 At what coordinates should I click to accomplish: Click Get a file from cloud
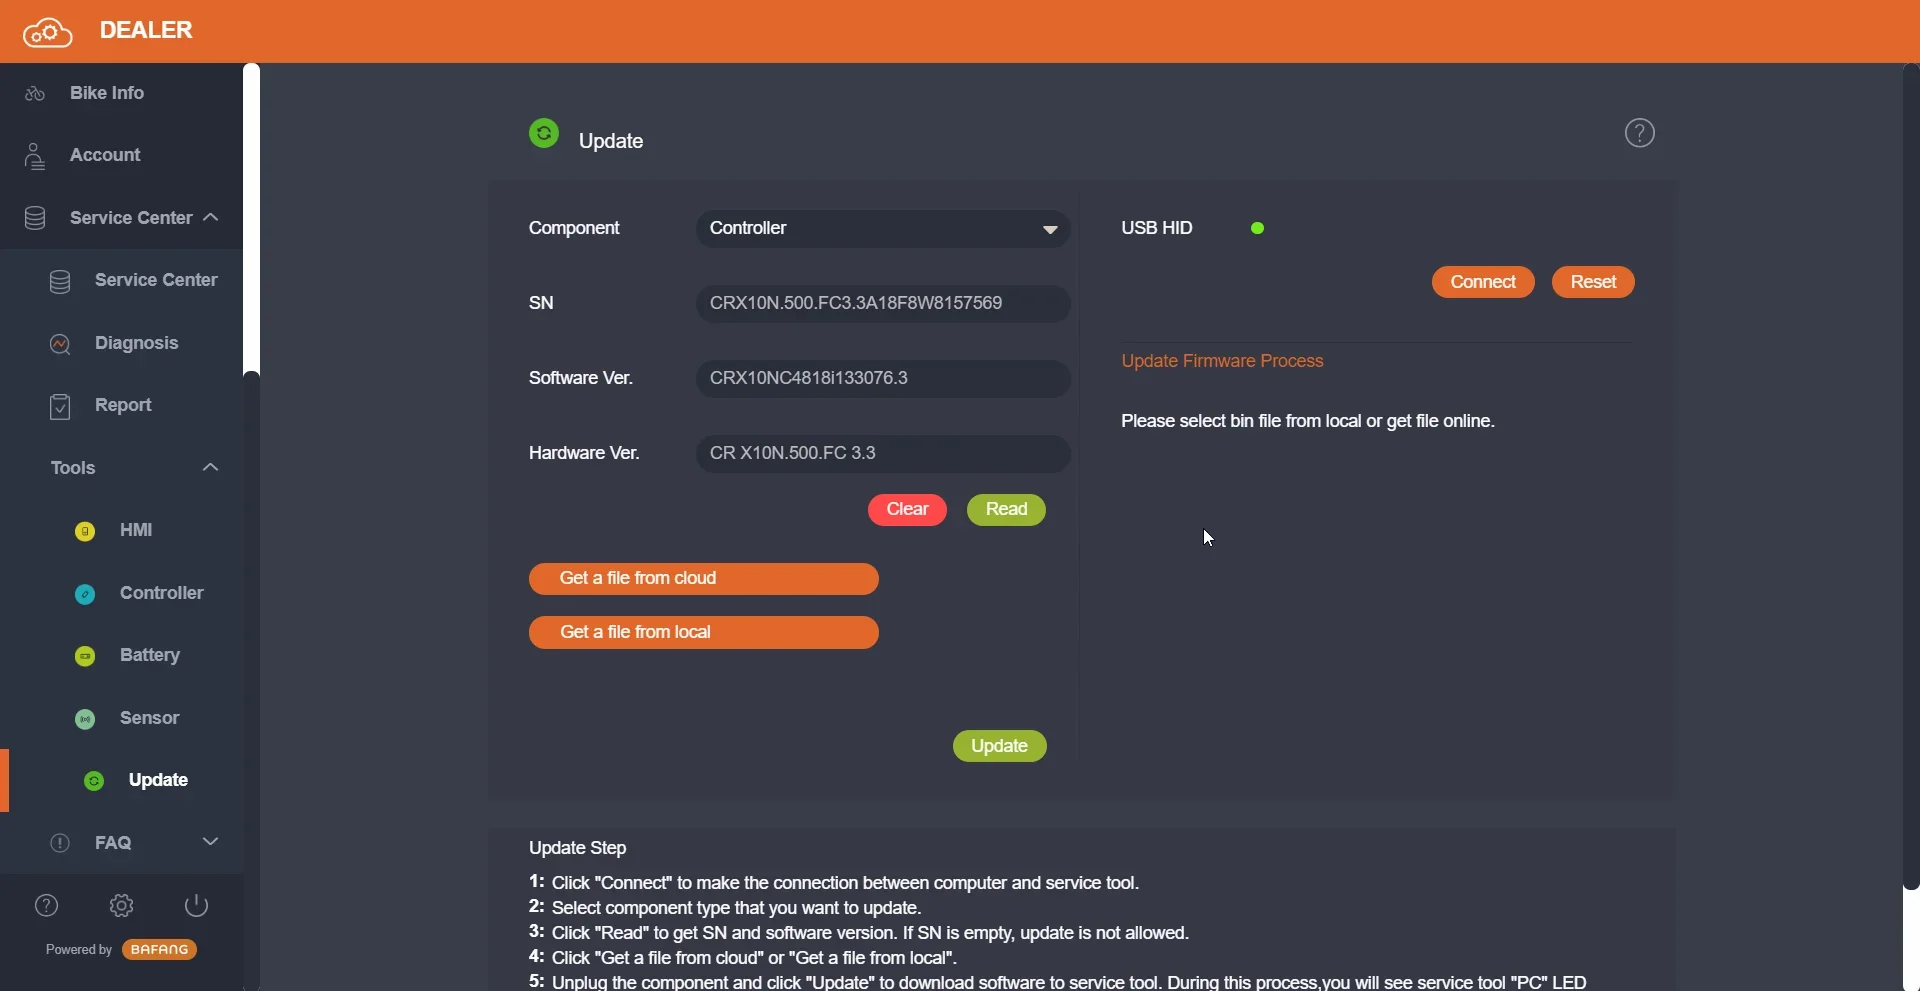703,579
